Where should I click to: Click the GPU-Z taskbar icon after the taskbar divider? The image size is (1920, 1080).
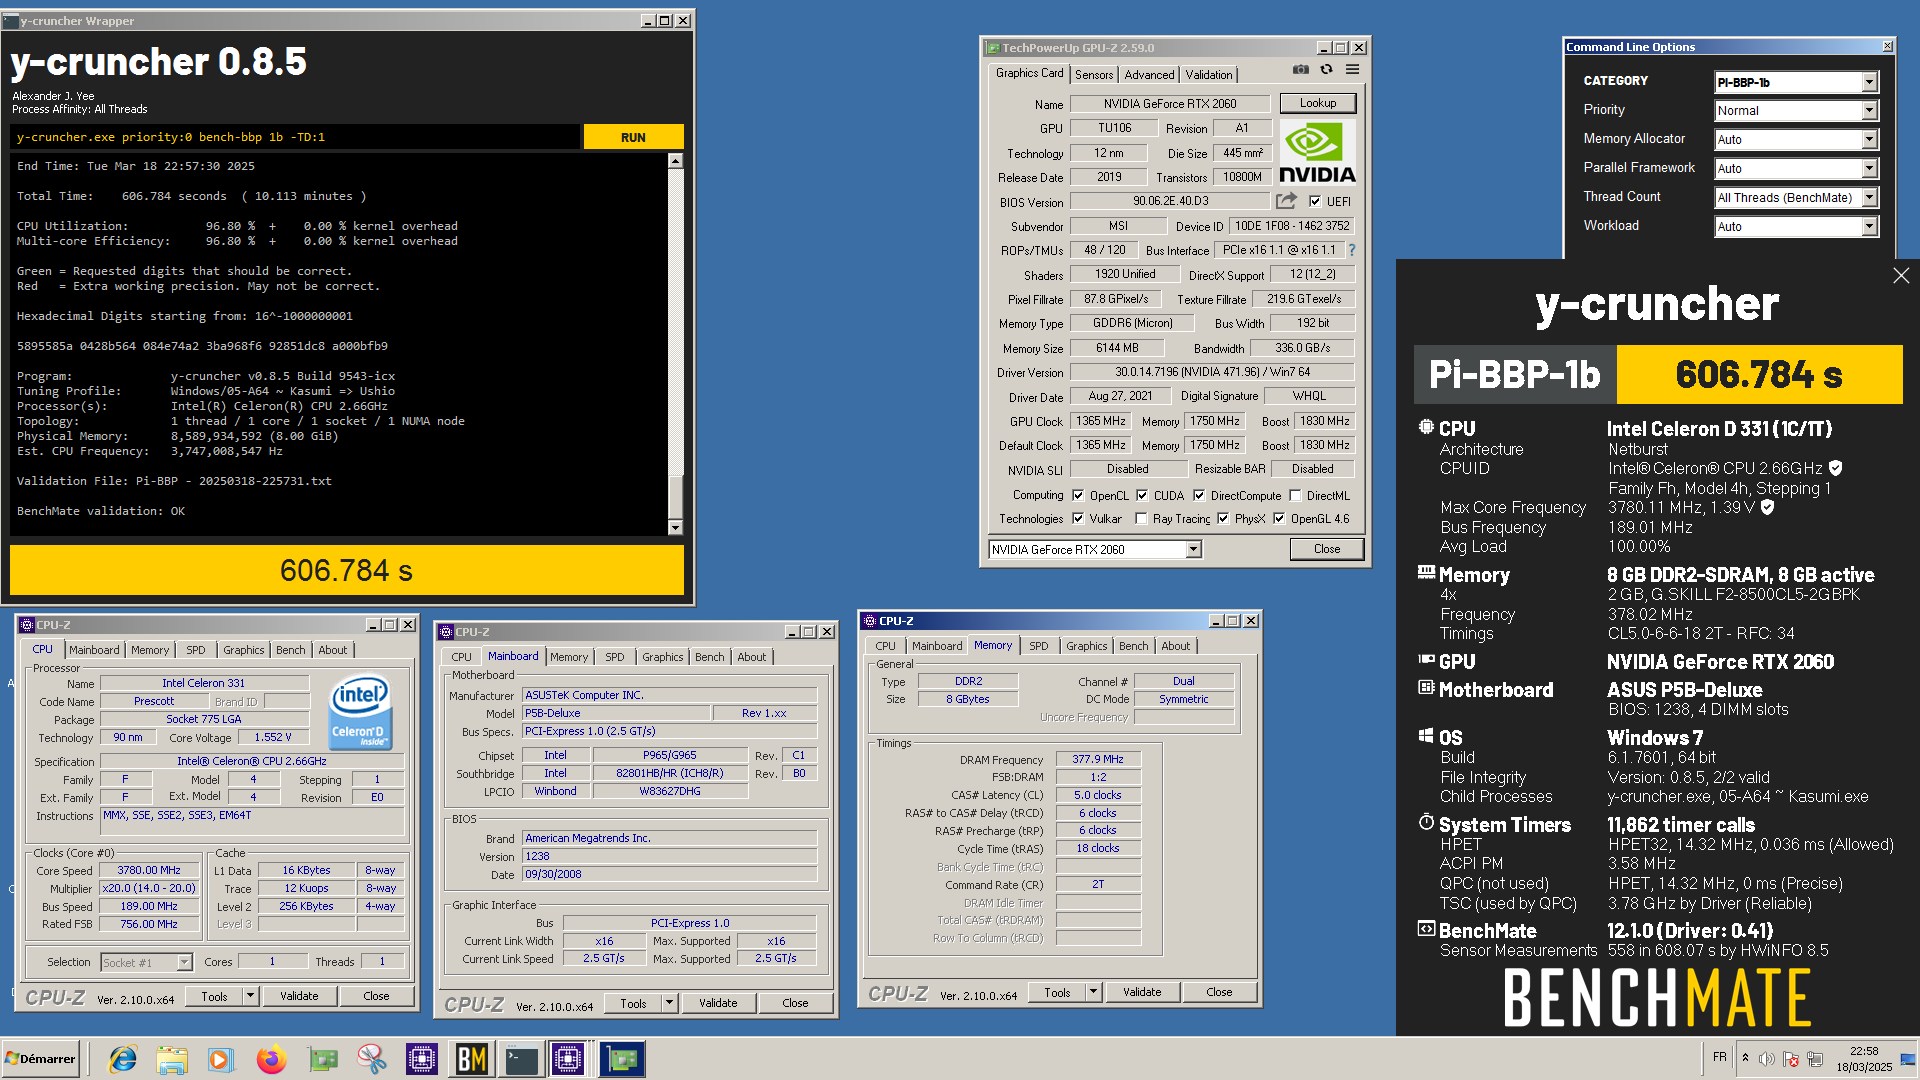click(622, 1059)
